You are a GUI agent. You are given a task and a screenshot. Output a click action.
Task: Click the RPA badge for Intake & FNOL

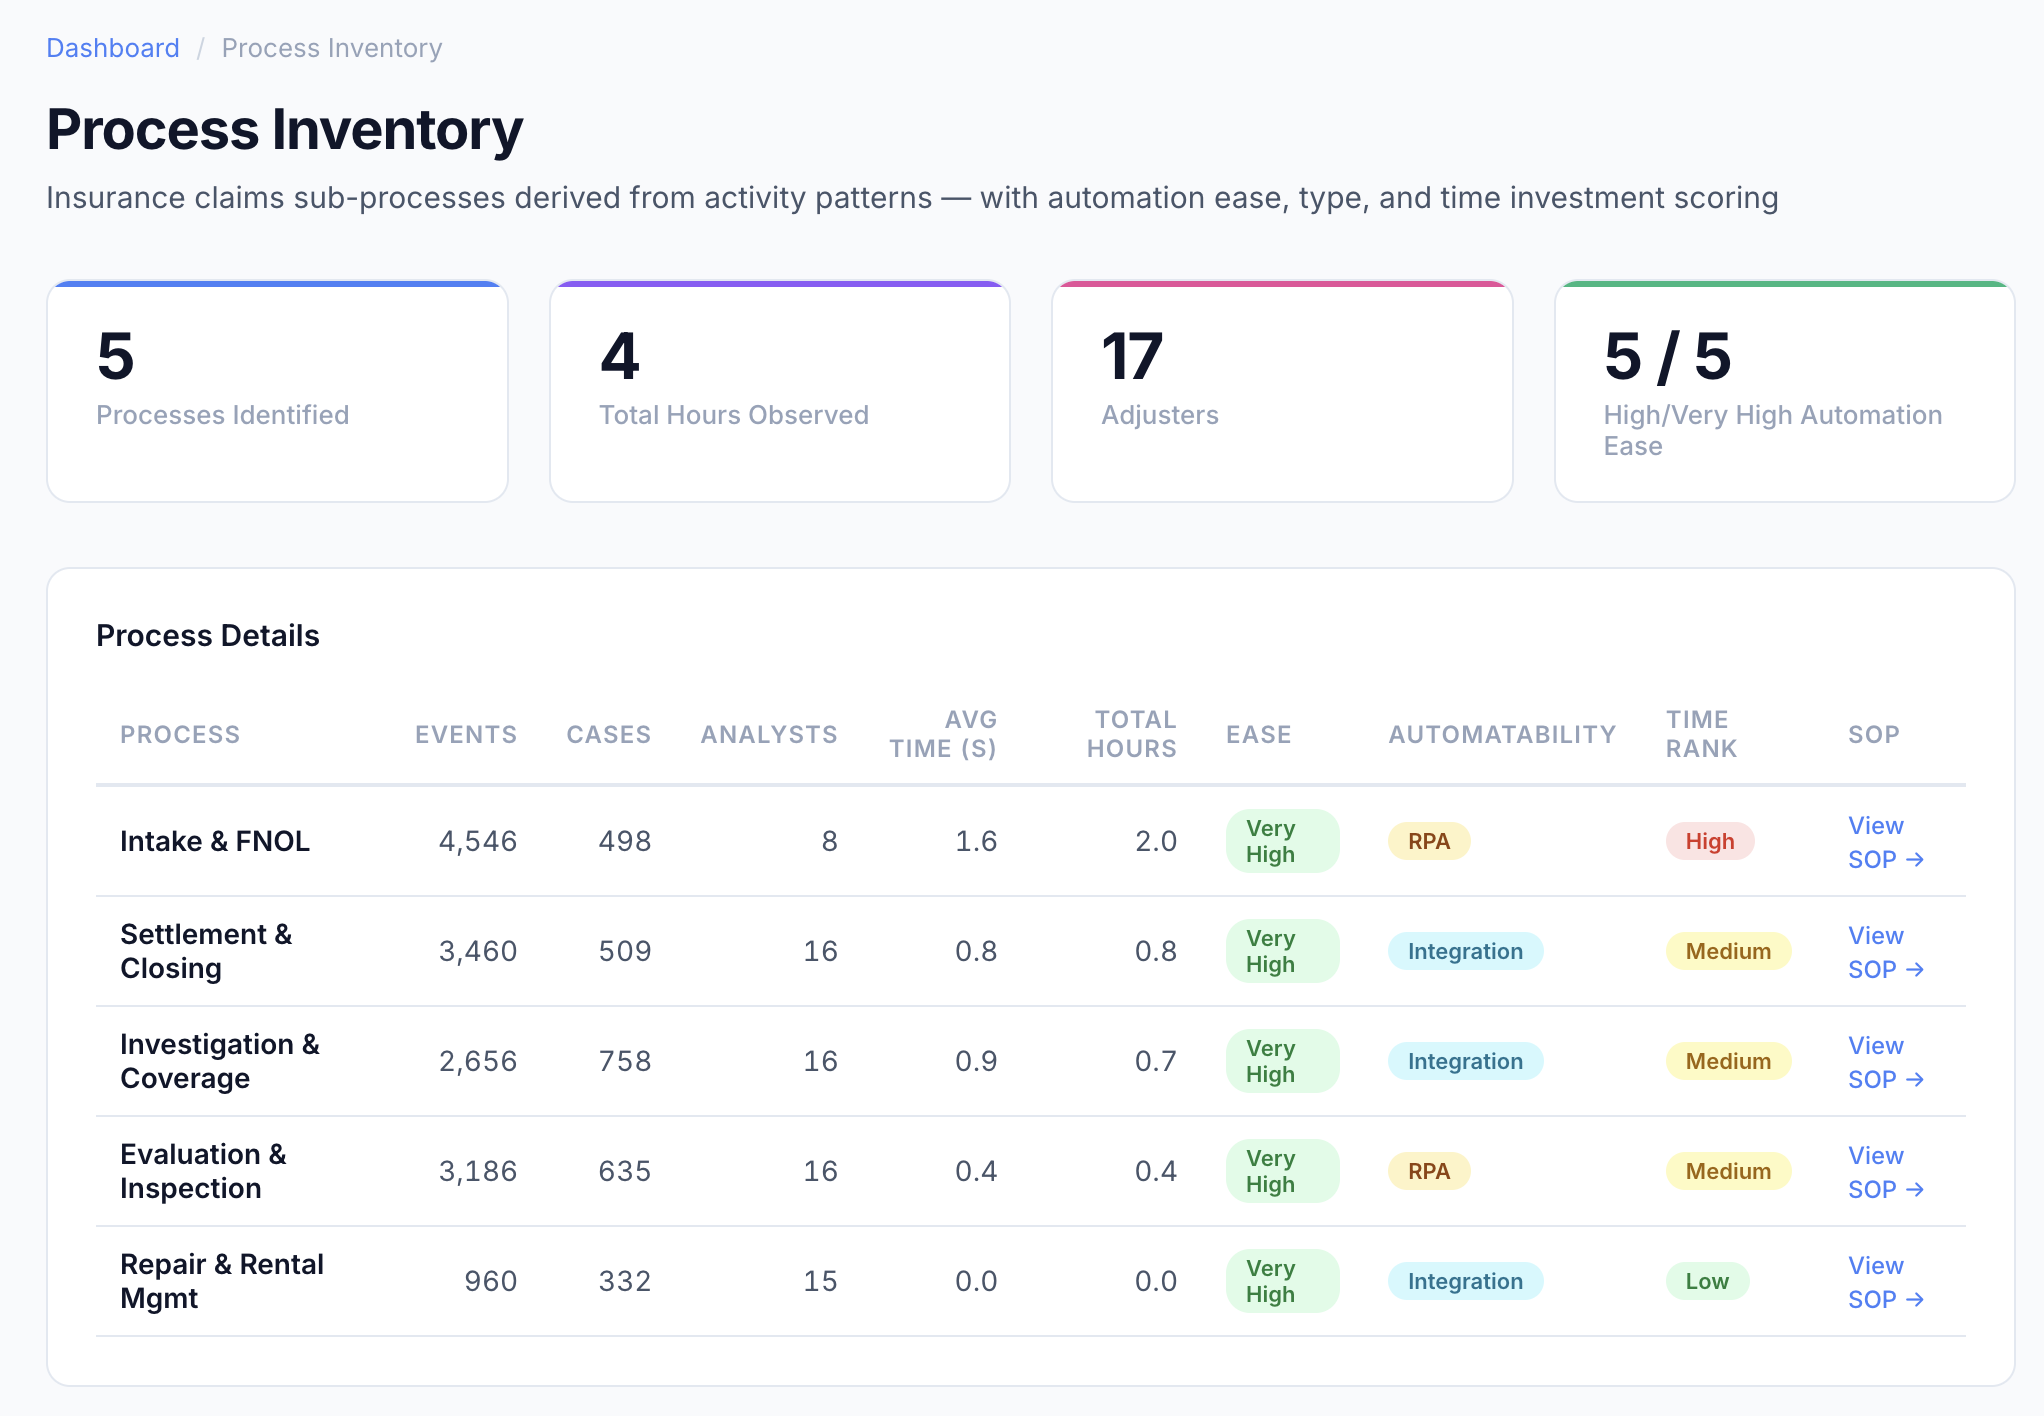coord(1428,841)
